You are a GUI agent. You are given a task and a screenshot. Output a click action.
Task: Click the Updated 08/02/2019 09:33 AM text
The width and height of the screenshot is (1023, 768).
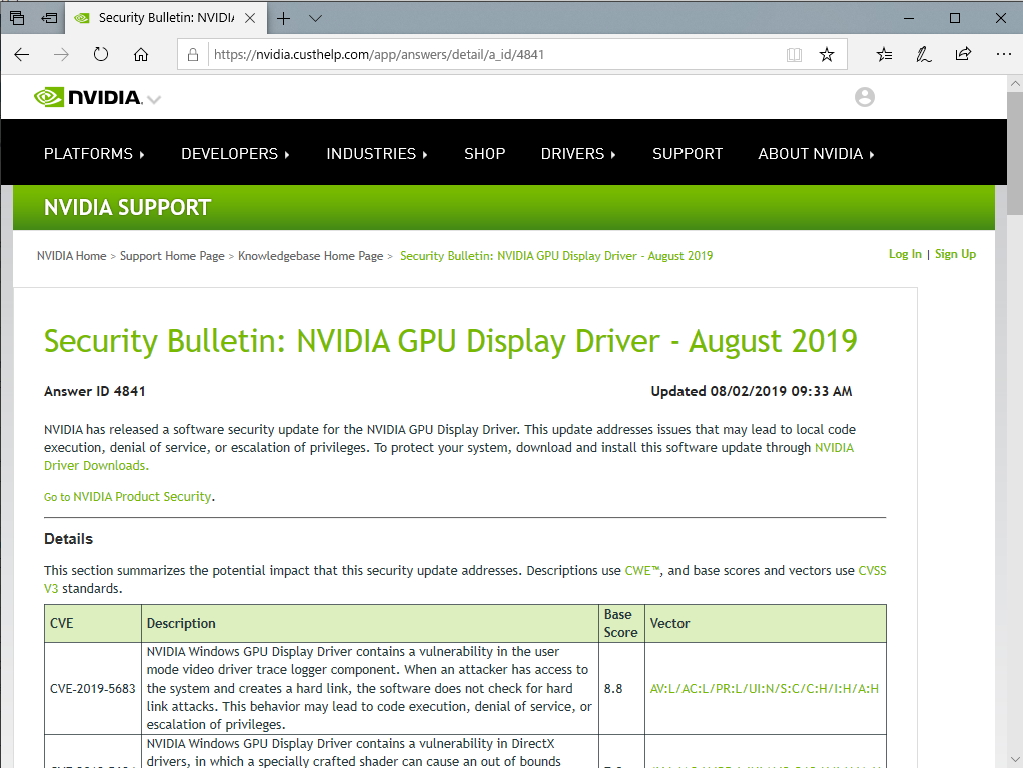click(751, 391)
